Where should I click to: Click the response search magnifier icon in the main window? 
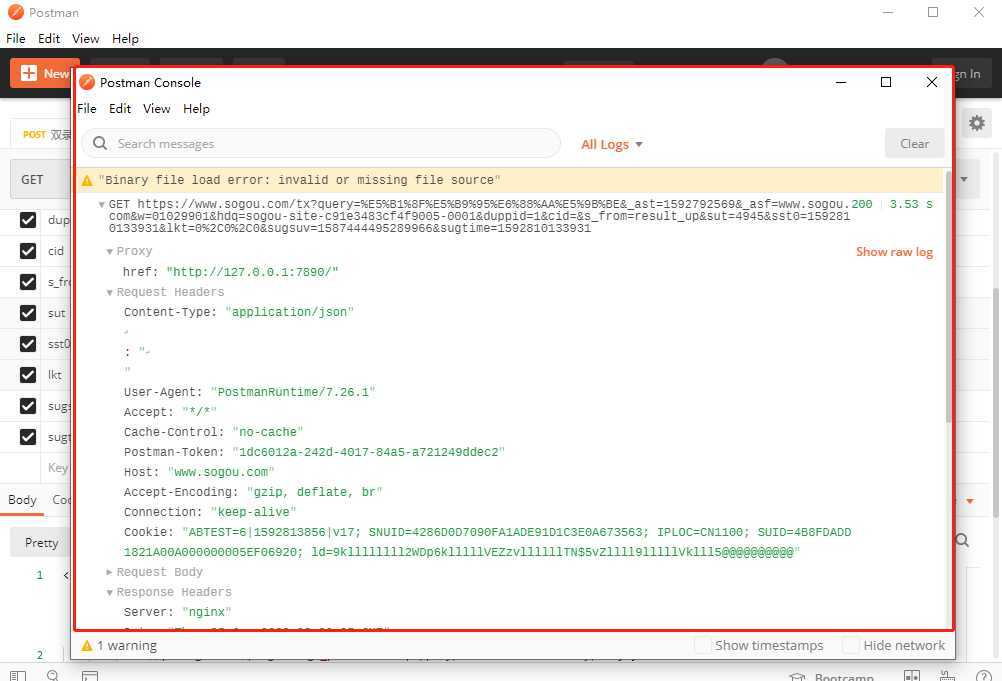point(962,541)
